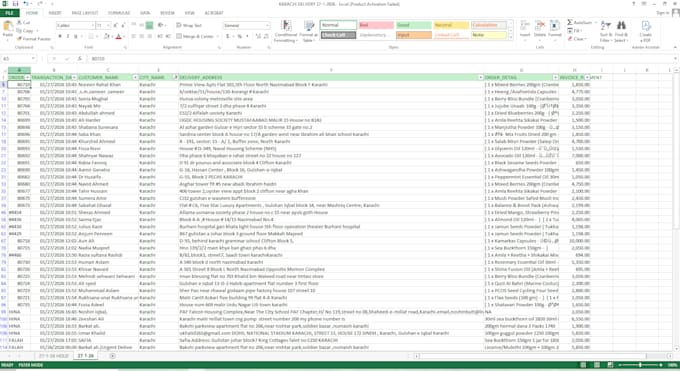
Task: Toggle Center horizontal alignment
Action: (141, 36)
